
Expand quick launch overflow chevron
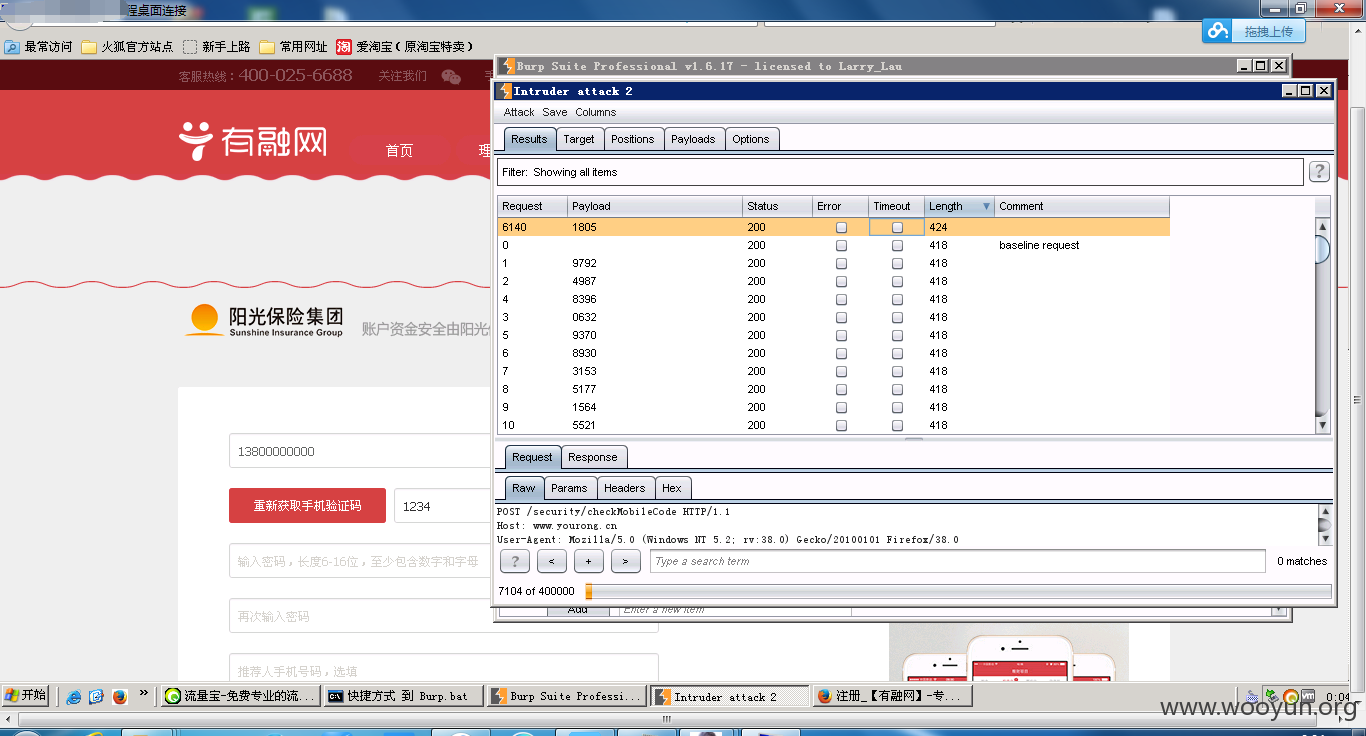point(143,692)
